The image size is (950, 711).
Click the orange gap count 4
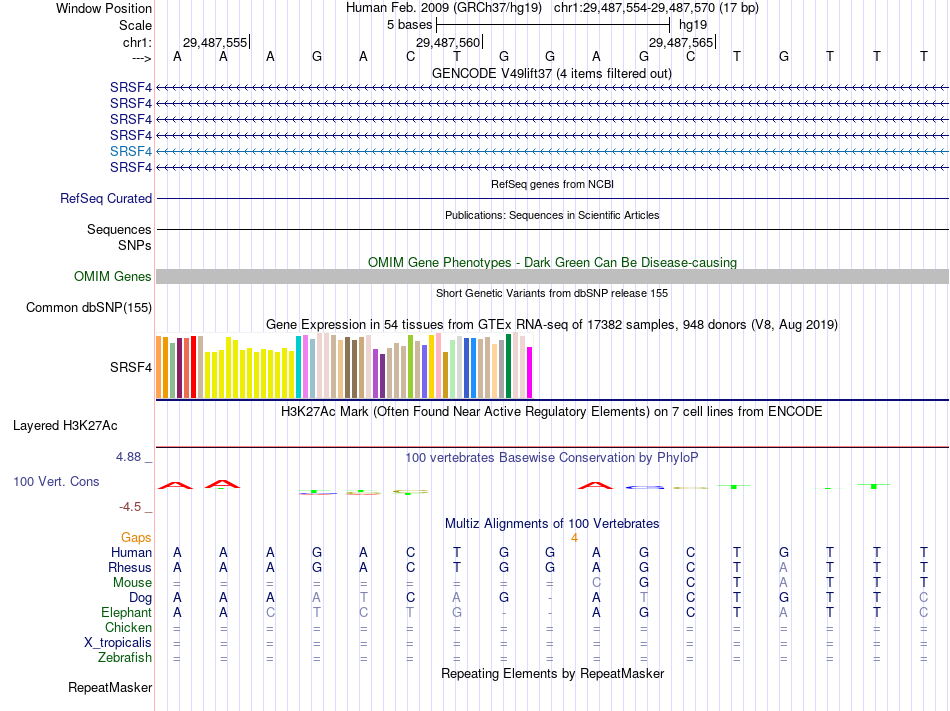pyautogui.click(x=574, y=538)
